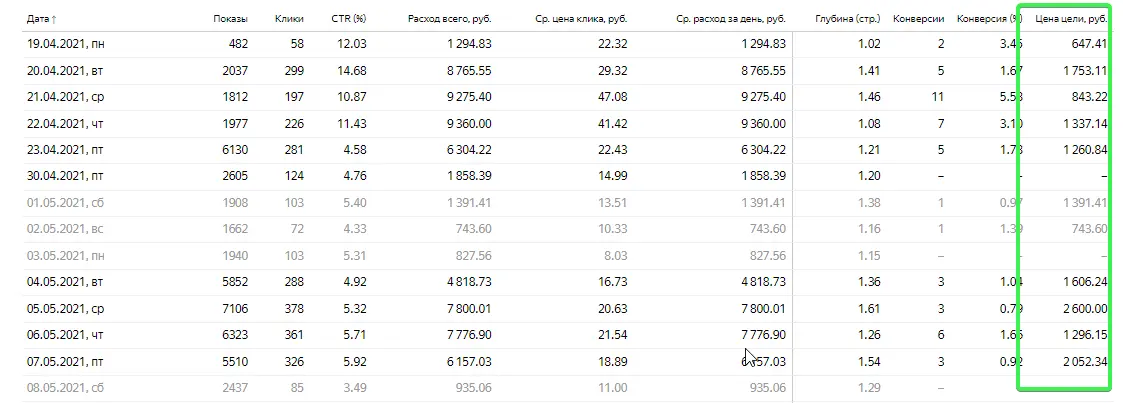This screenshot has width=1123, height=403.
Task: Click the Глубина (стр.) column header
Action: 848,19
